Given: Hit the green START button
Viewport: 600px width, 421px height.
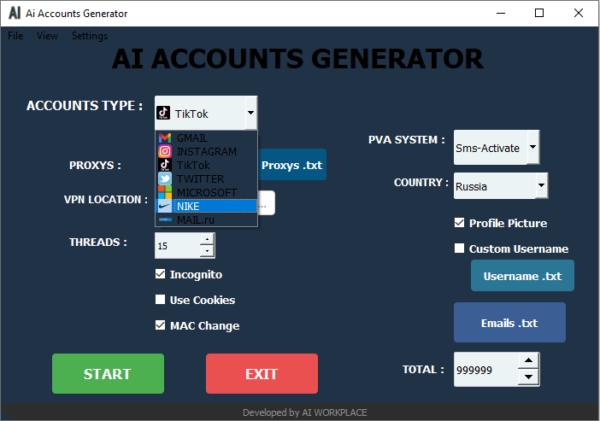Looking at the screenshot, I should 108,374.
